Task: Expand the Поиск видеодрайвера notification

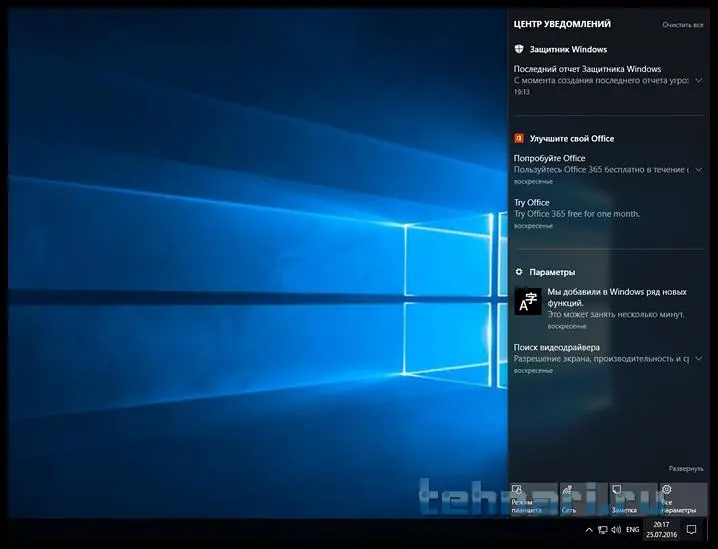Action: tap(699, 359)
